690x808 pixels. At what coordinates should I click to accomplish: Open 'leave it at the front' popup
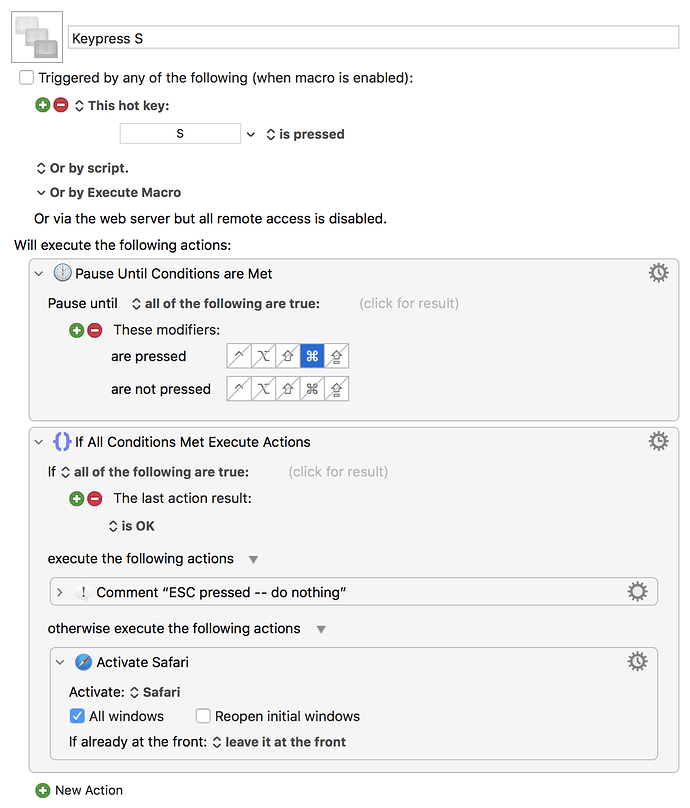click(x=279, y=742)
